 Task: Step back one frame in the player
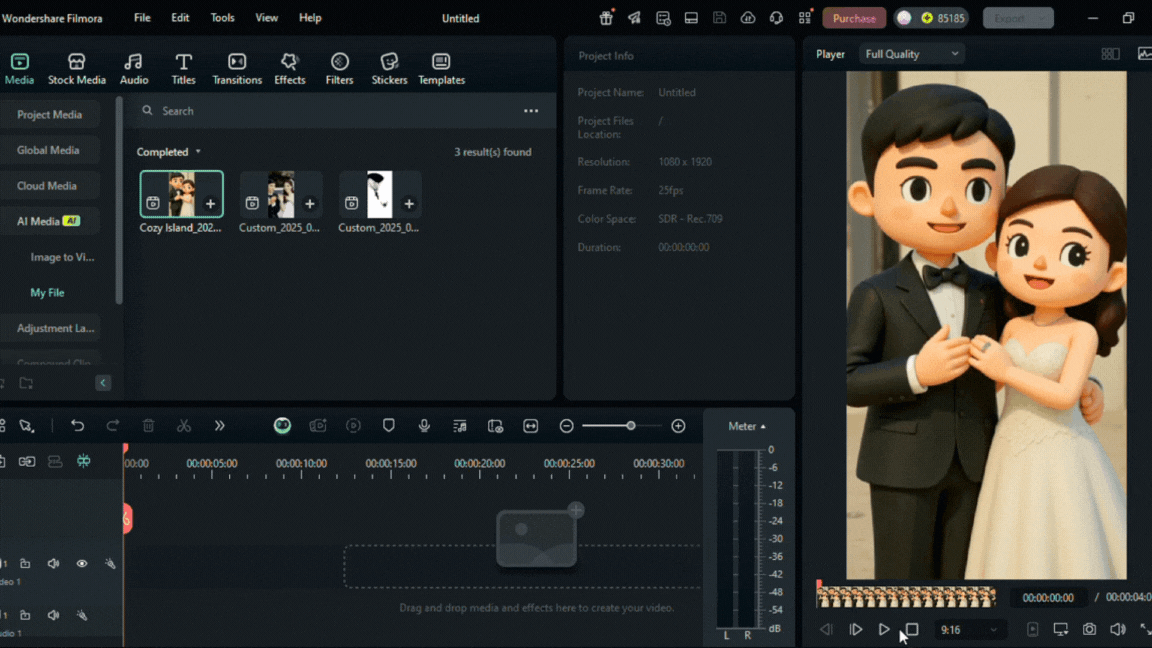(827, 630)
